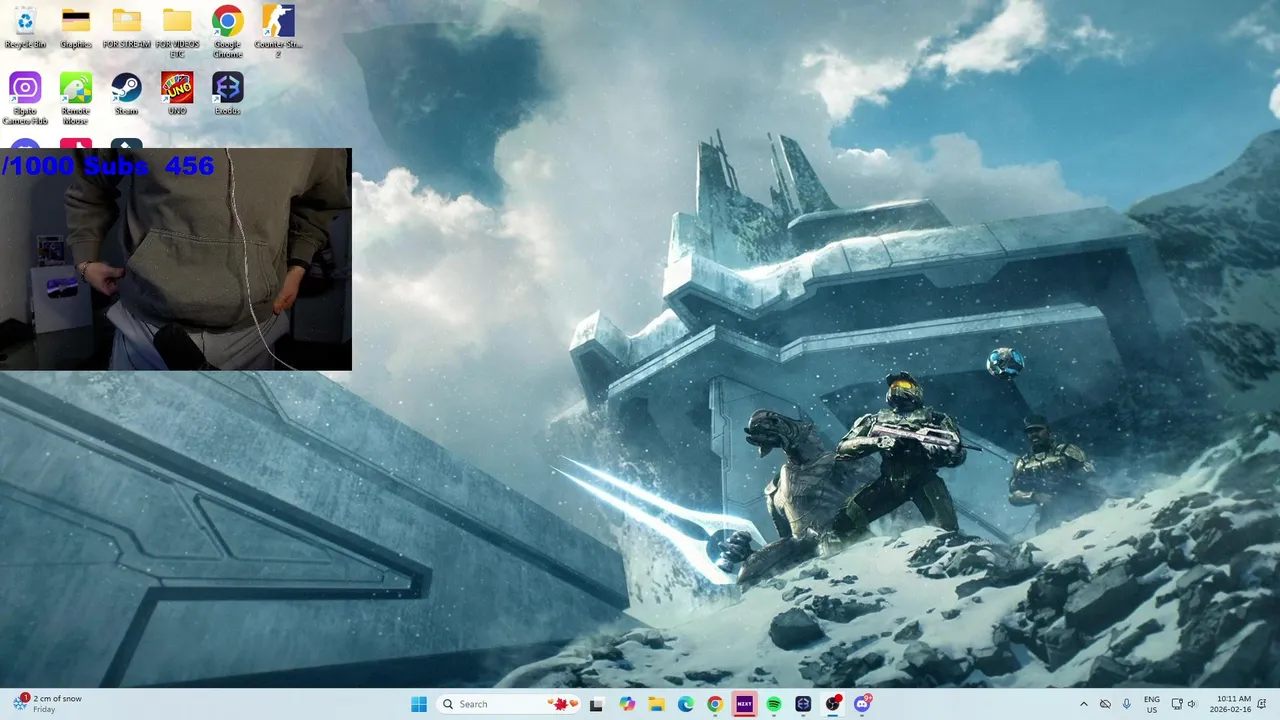
Task: Open network quick settings icon
Action: [1178, 704]
